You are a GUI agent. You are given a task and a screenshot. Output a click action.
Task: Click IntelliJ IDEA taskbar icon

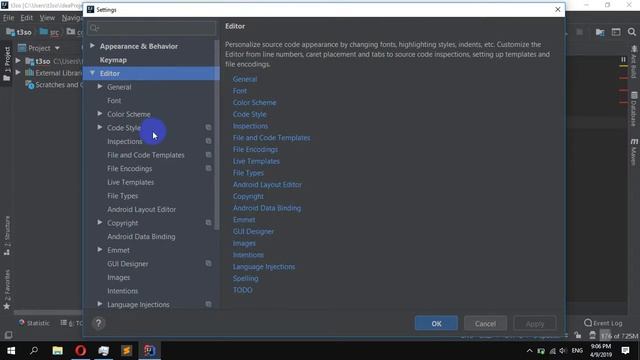click(149, 351)
